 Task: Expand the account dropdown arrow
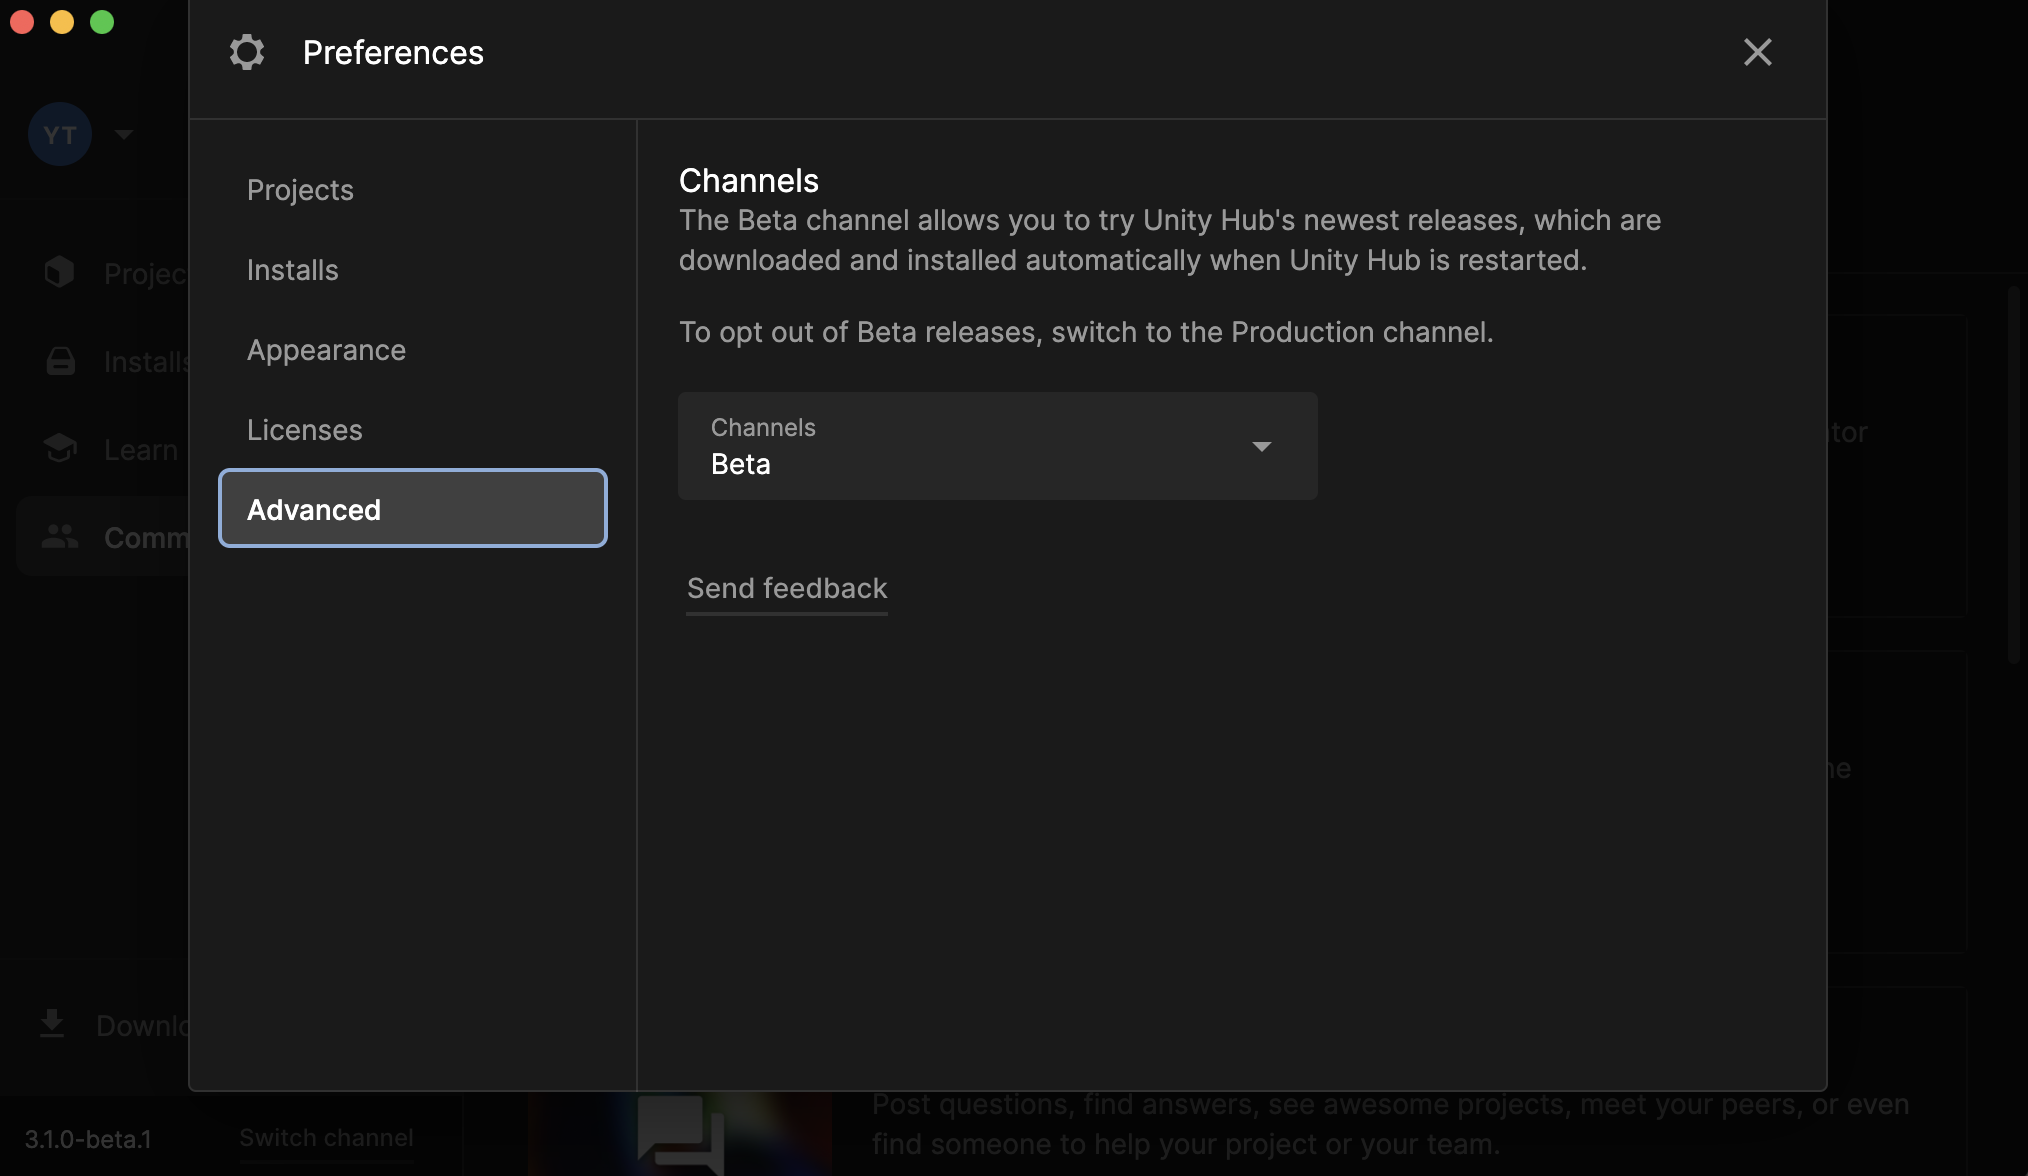pyautogui.click(x=124, y=134)
